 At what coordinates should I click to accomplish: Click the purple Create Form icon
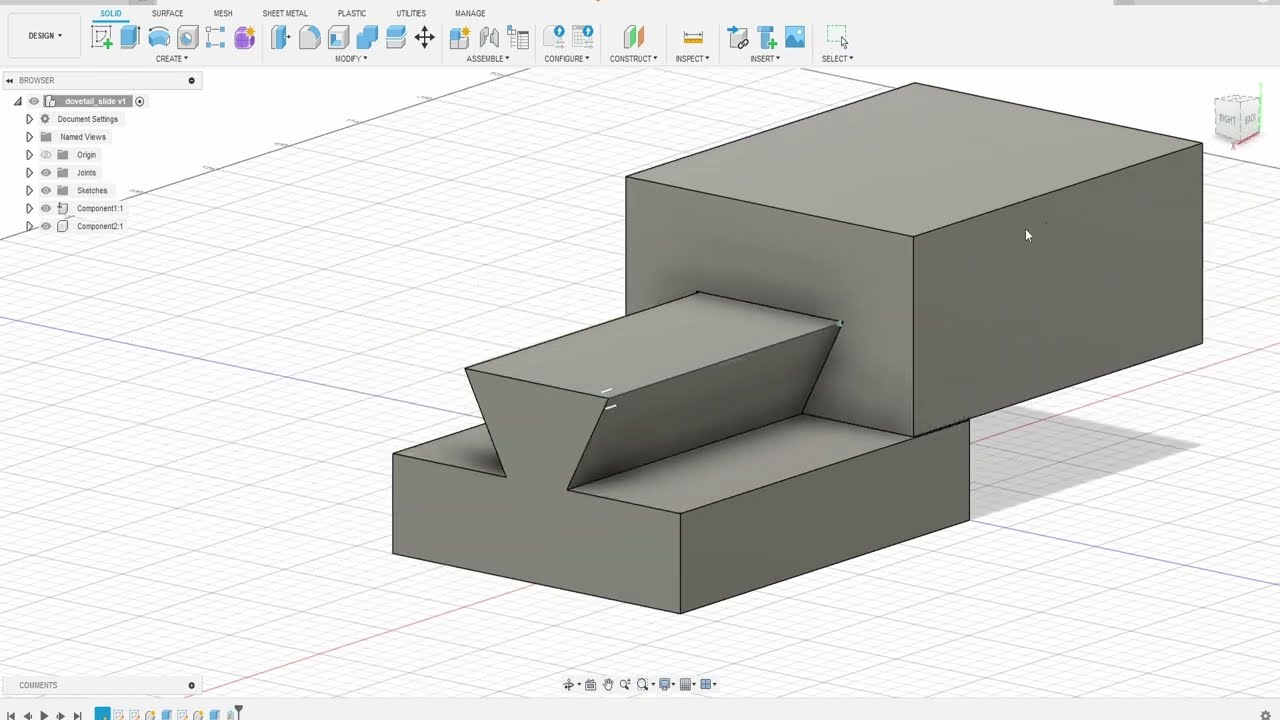coord(244,38)
